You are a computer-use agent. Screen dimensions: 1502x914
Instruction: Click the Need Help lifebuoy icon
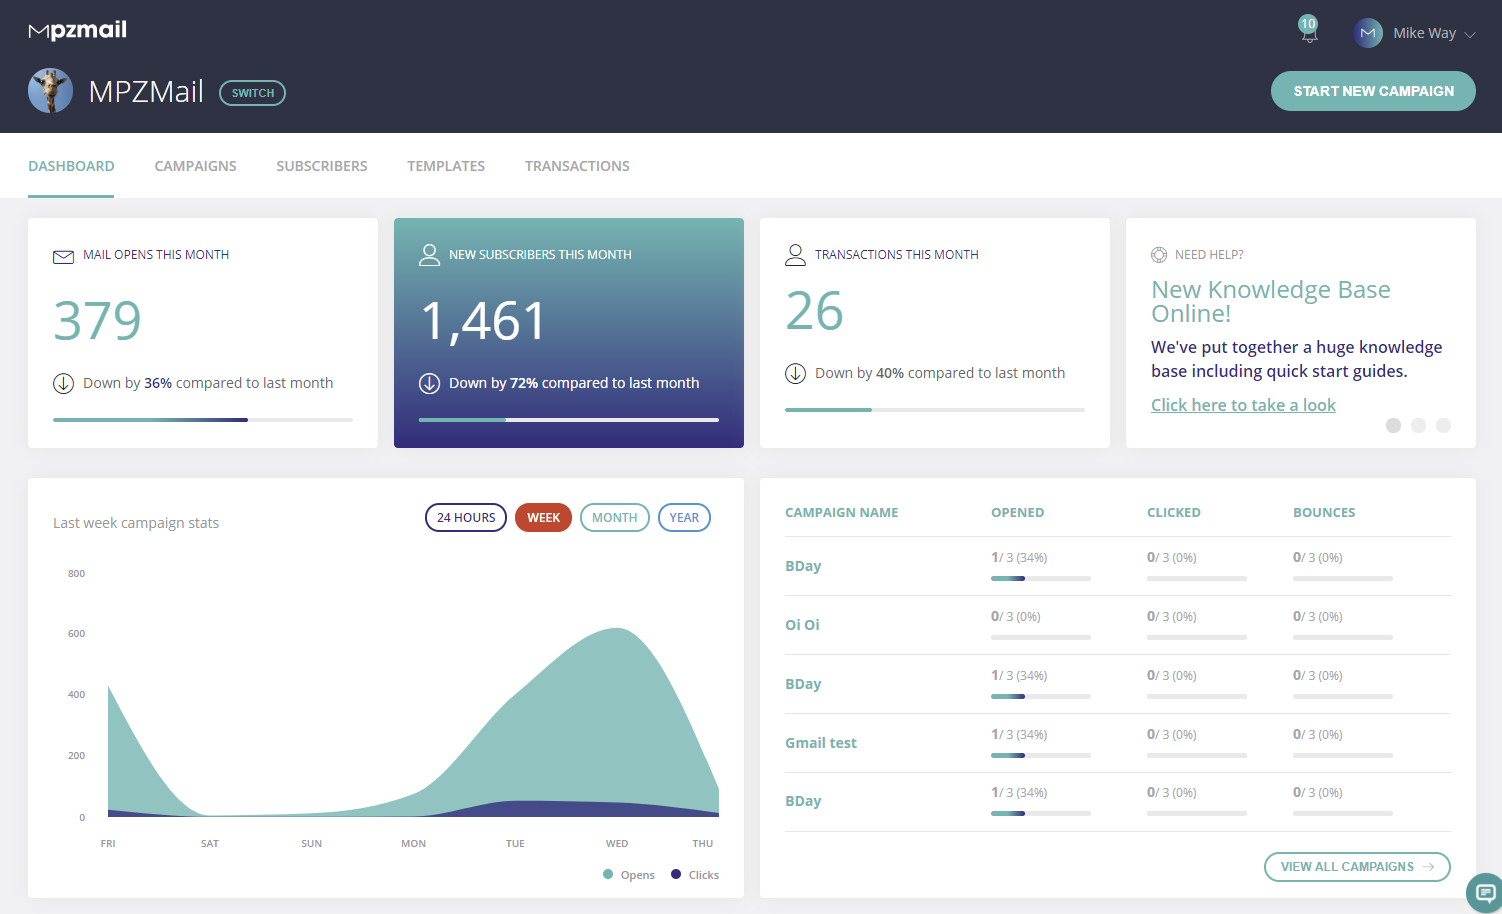pos(1159,255)
